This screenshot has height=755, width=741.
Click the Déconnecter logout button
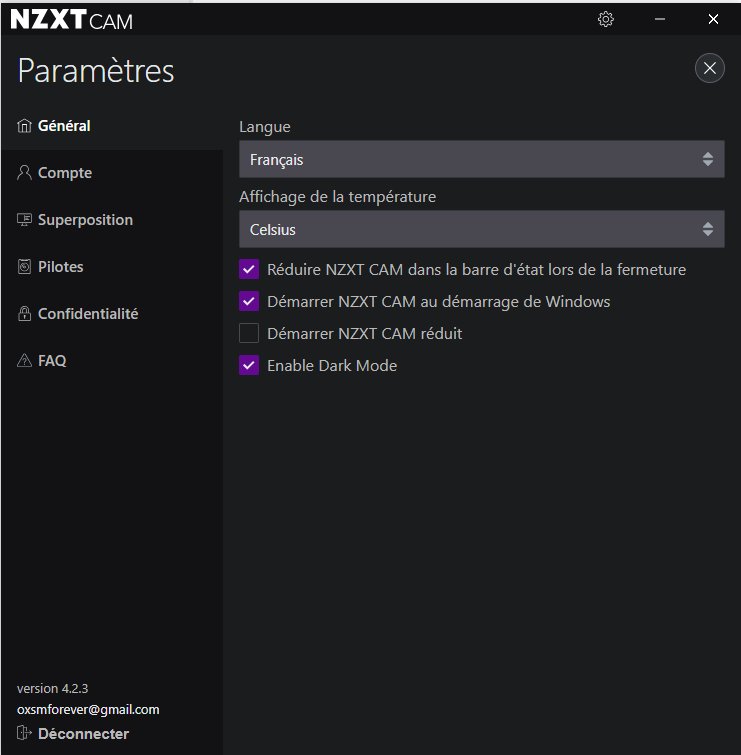[83, 734]
